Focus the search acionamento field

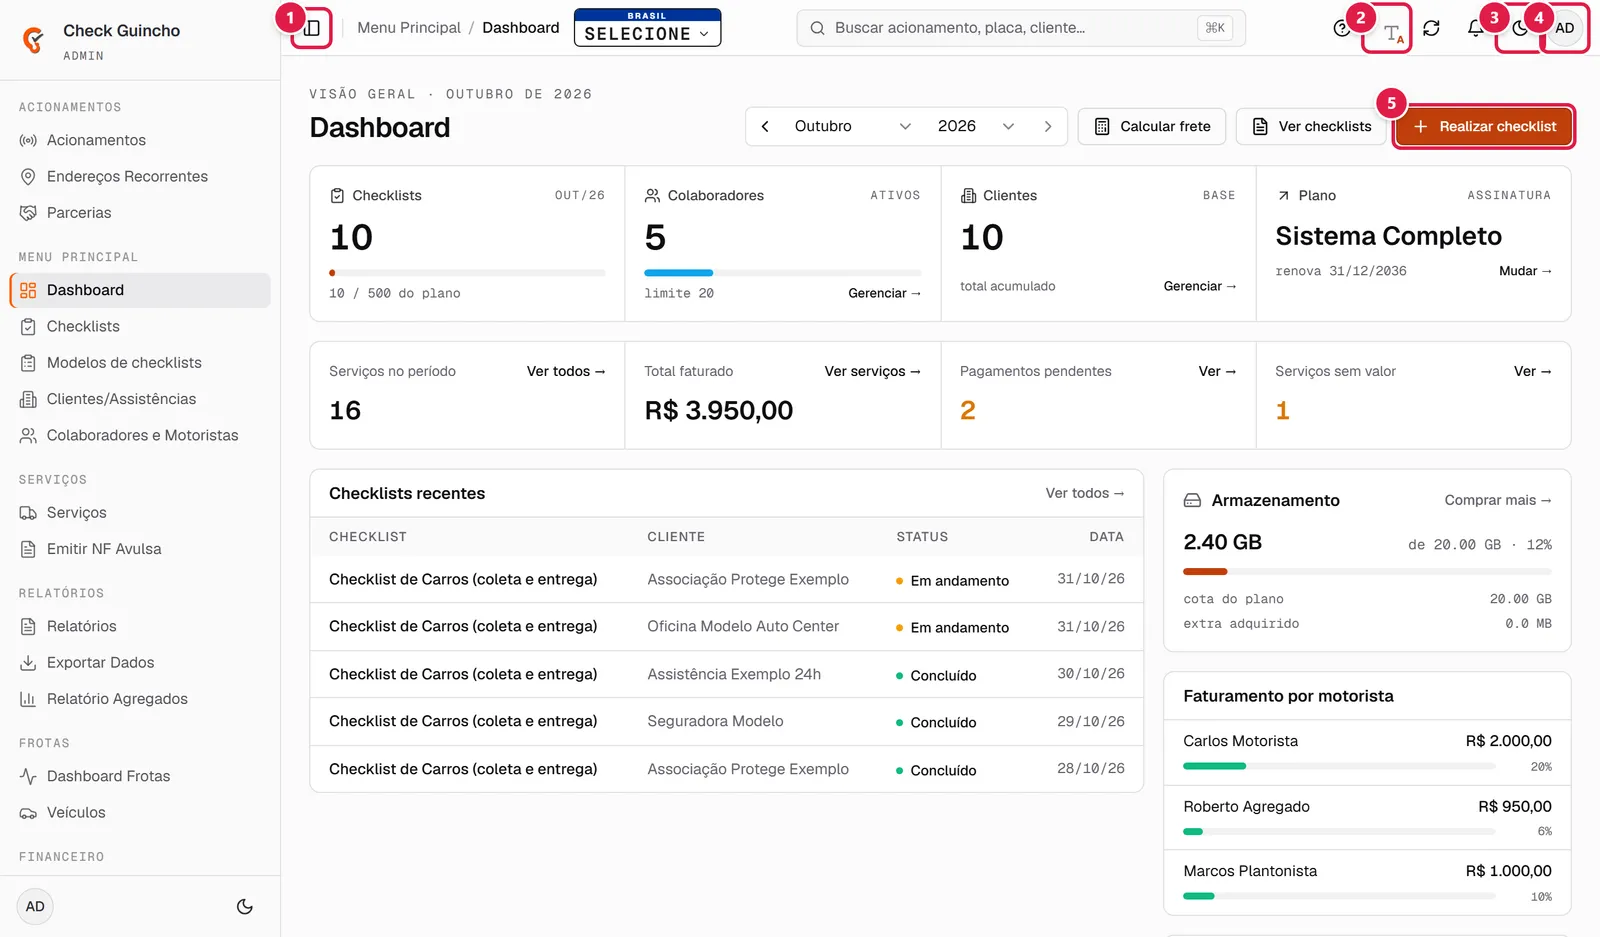click(x=1021, y=28)
